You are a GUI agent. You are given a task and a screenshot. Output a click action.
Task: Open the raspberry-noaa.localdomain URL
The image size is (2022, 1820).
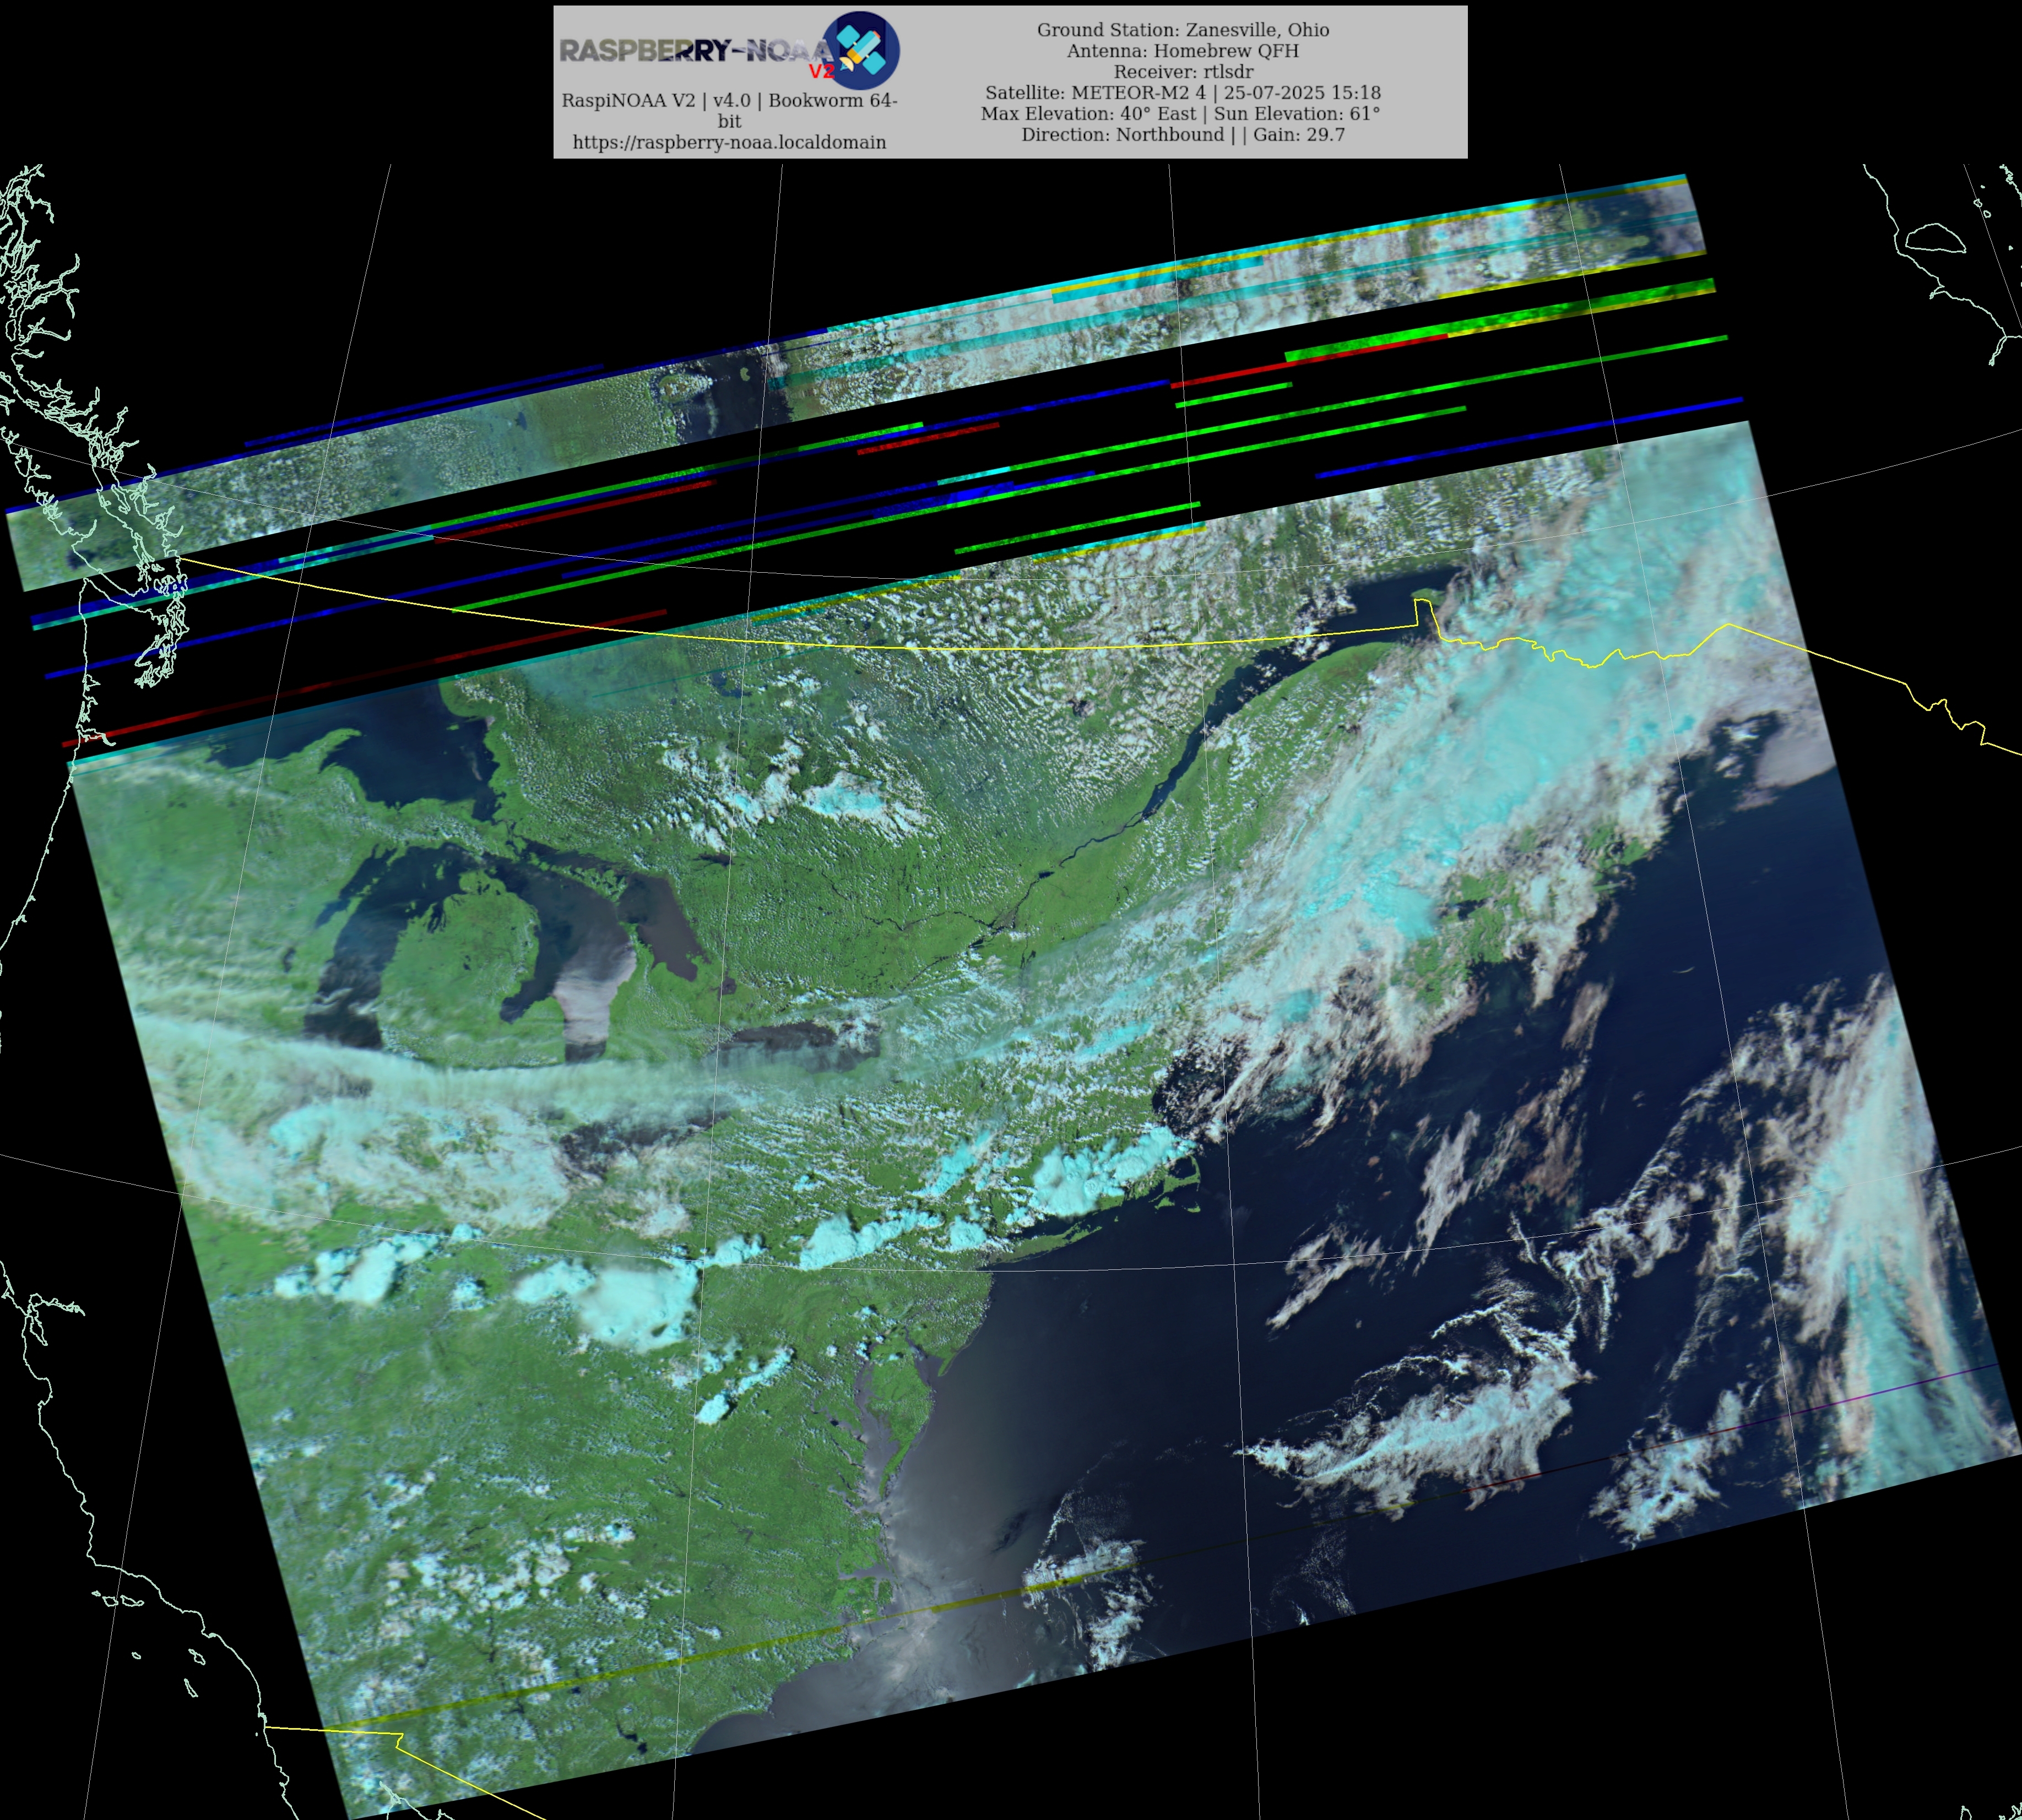(729, 142)
